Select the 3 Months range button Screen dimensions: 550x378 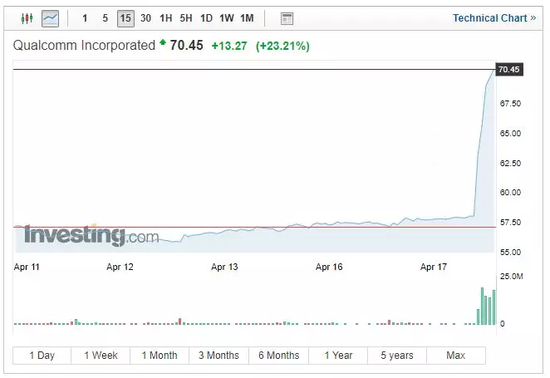[x=219, y=356]
